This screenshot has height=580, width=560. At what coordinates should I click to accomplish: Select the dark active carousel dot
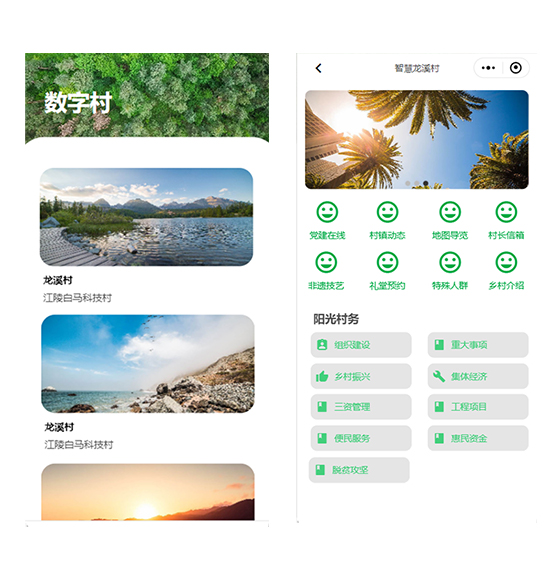coord(426,183)
